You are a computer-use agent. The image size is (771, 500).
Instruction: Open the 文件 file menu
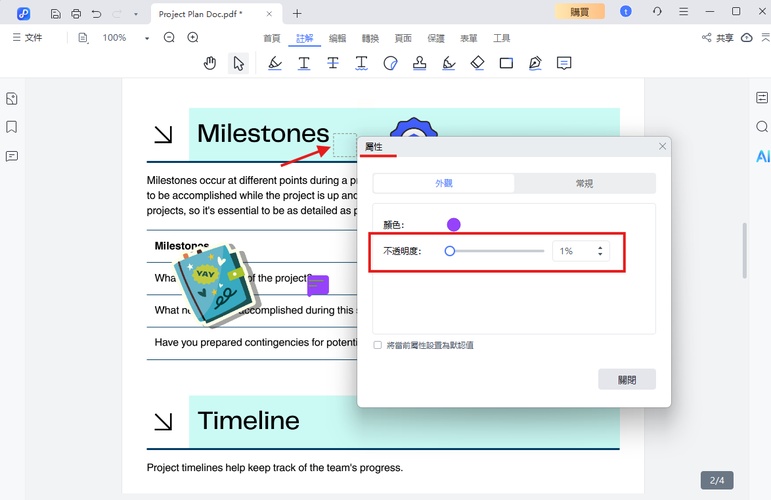[x=27, y=37]
